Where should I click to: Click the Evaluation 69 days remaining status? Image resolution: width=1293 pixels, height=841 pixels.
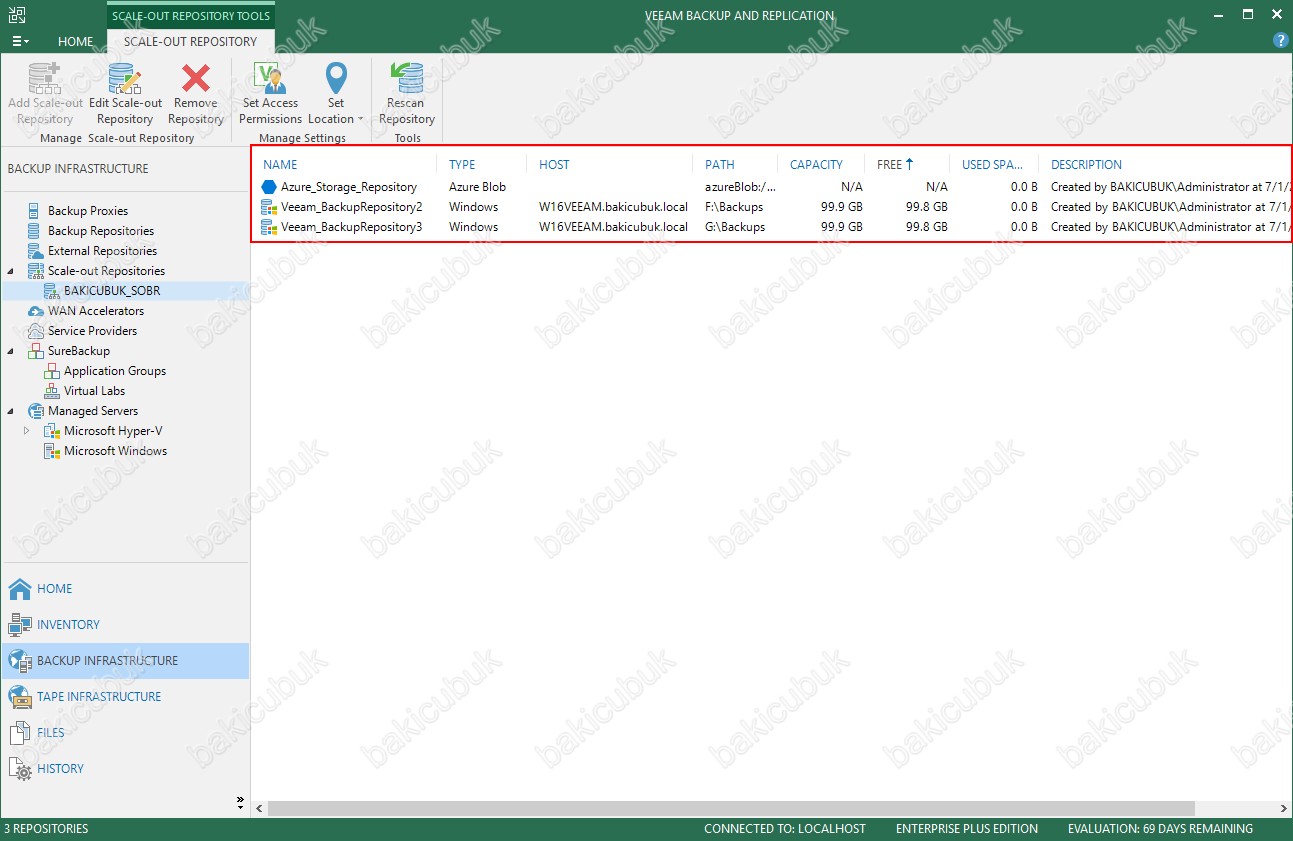[x=1160, y=829]
